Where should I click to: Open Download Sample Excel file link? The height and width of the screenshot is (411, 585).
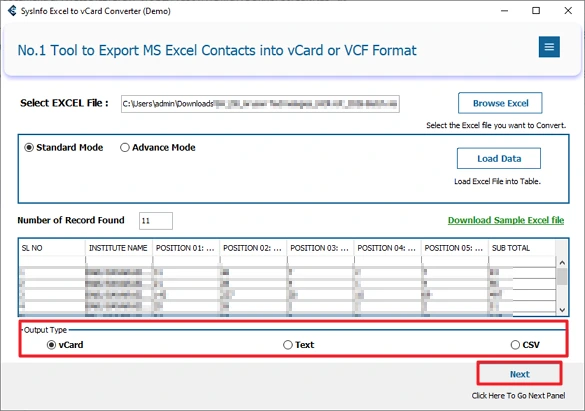point(506,220)
